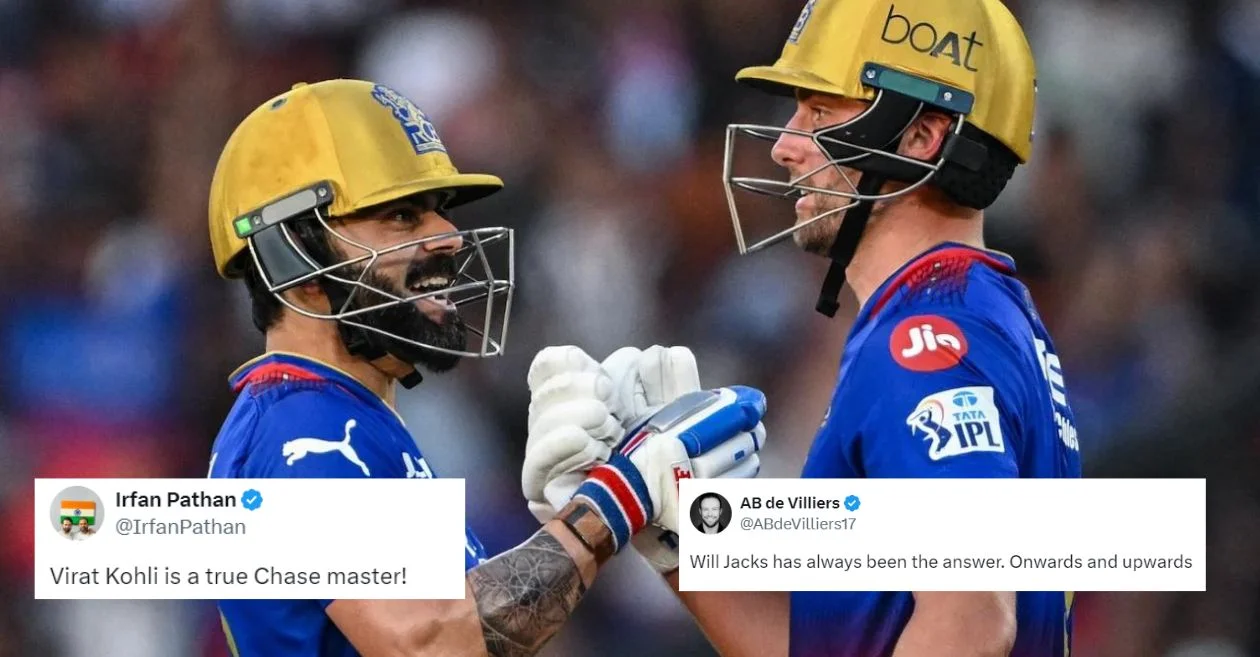Click Irfan Pathan's profile avatar
This screenshot has width=1260, height=657.
pos(77,513)
